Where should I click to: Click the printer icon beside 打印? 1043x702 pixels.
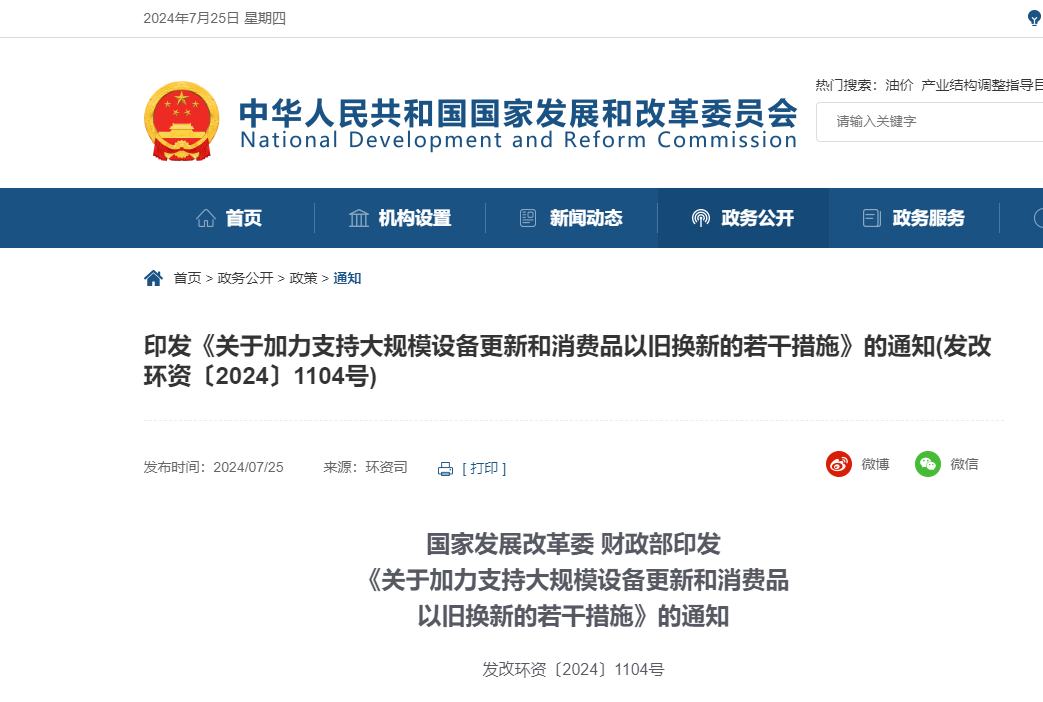(445, 469)
